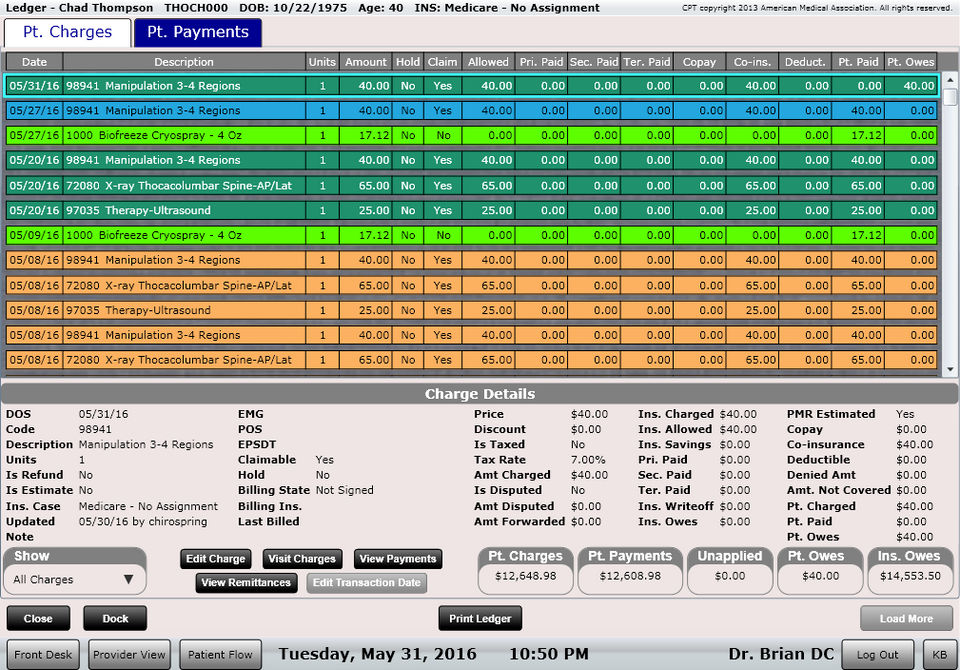
Task: Select the 05/09/16 Biofreeze Cryospray row
Action: (471, 235)
